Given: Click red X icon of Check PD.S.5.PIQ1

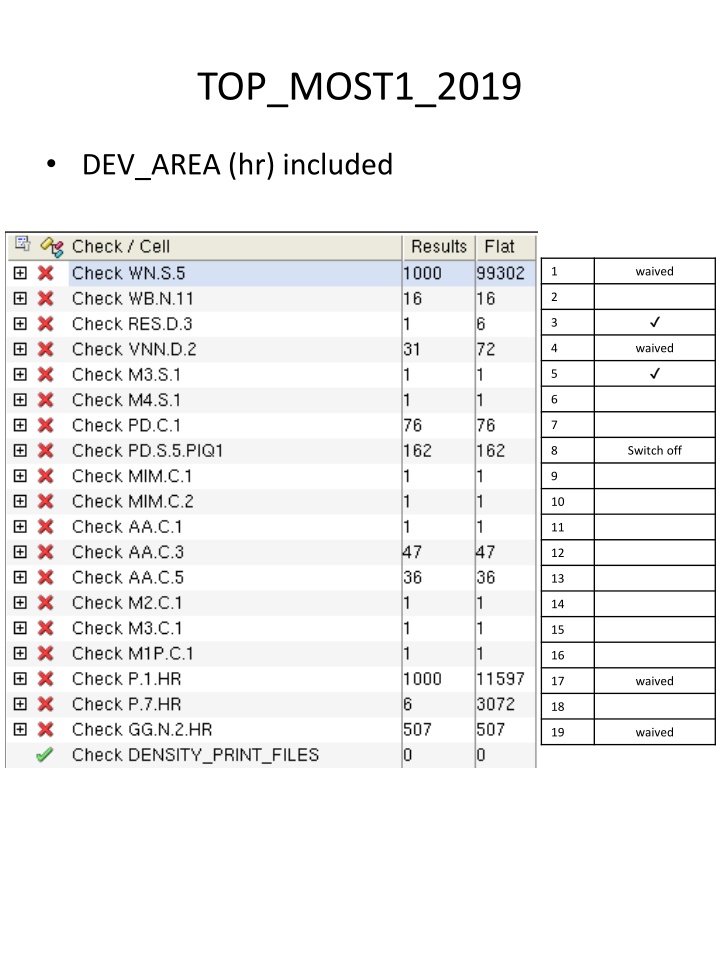Looking at the screenshot, I should tap(45, 451).
